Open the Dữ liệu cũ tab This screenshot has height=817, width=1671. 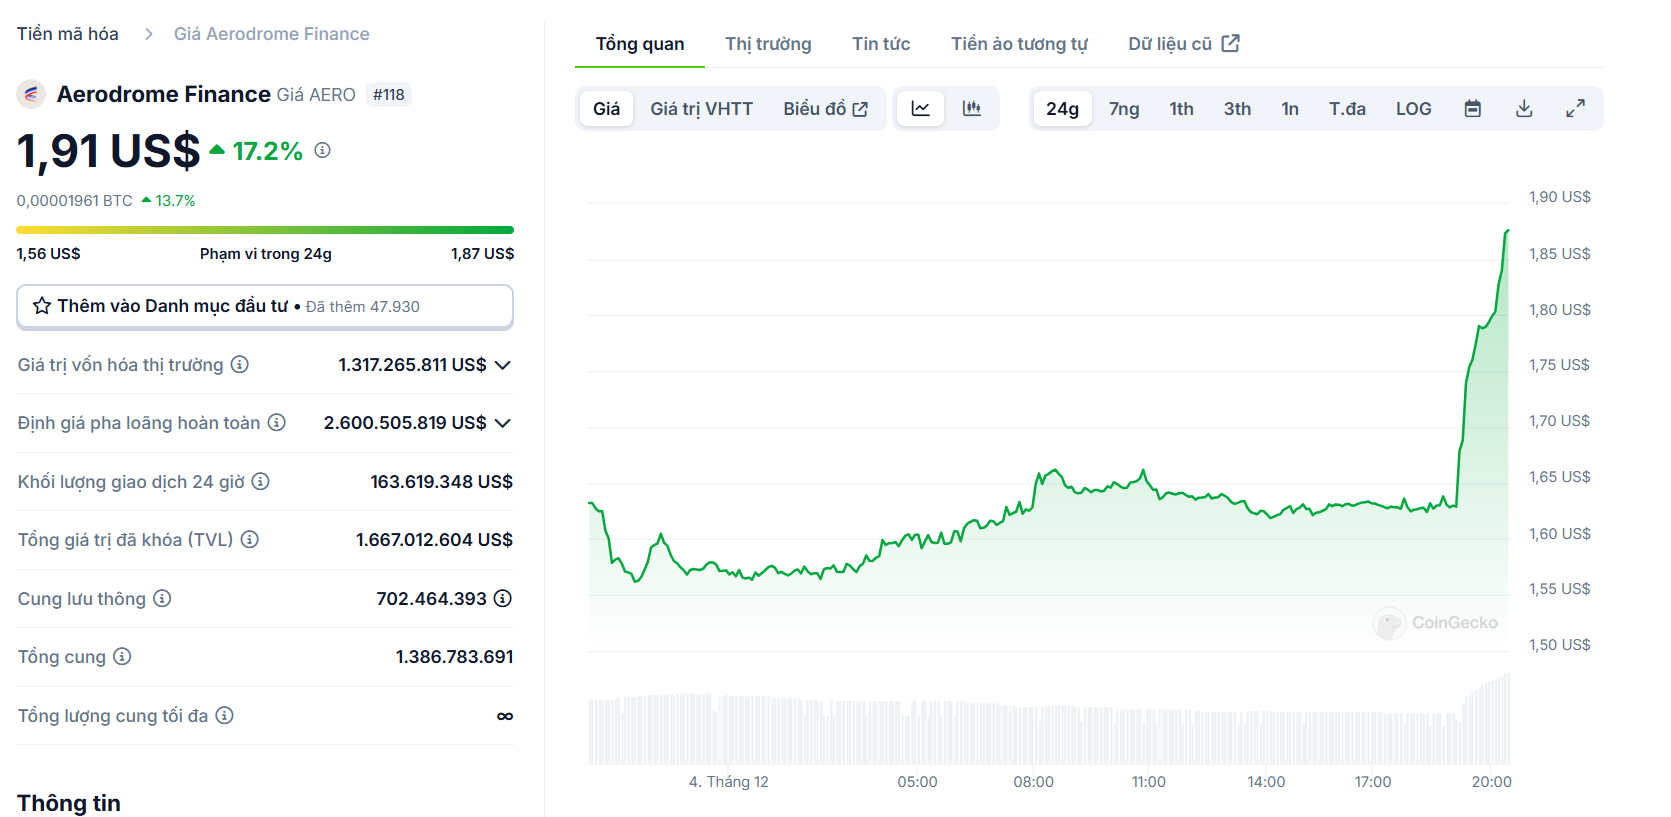[1184, 43]
